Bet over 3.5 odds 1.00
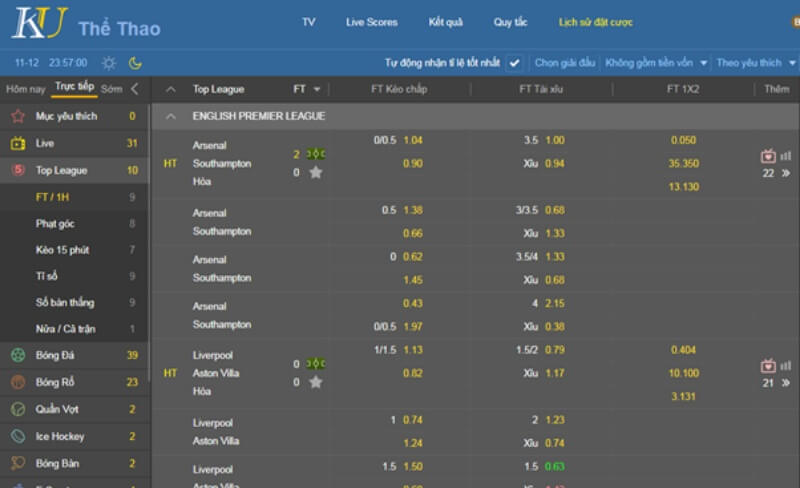Image resolution: width=800 pixels, height=488 pixels. click(x=555, y=140)
